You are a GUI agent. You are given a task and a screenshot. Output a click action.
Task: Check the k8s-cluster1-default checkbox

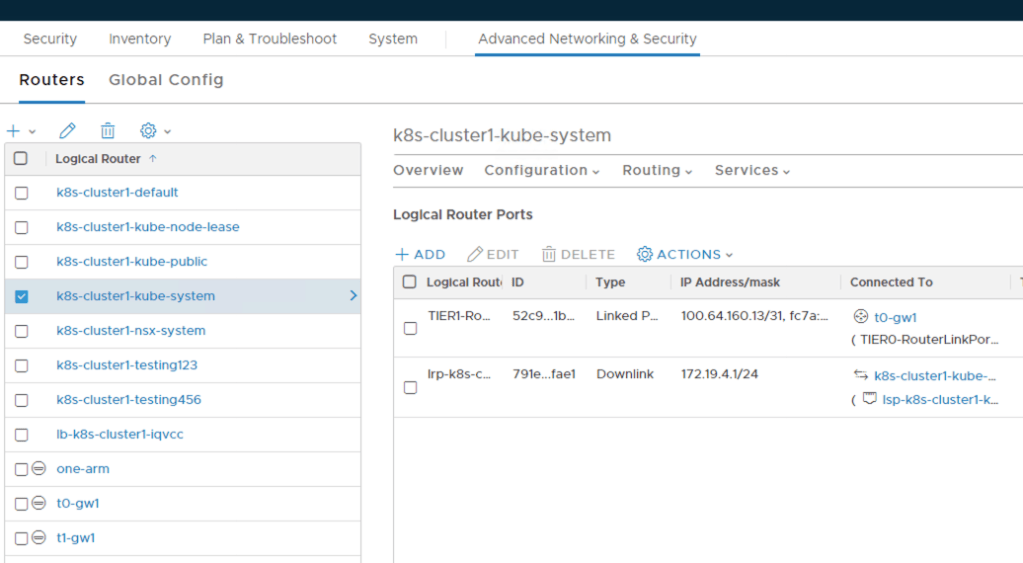21,193
